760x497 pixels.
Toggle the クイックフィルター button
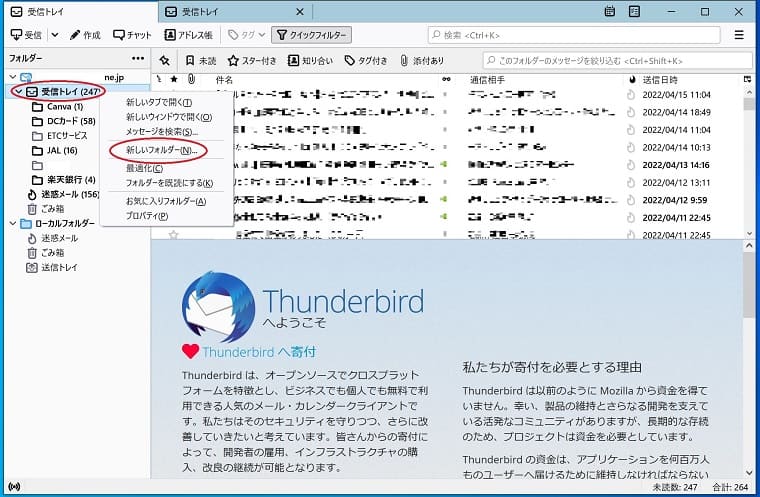tap(311, 35)
